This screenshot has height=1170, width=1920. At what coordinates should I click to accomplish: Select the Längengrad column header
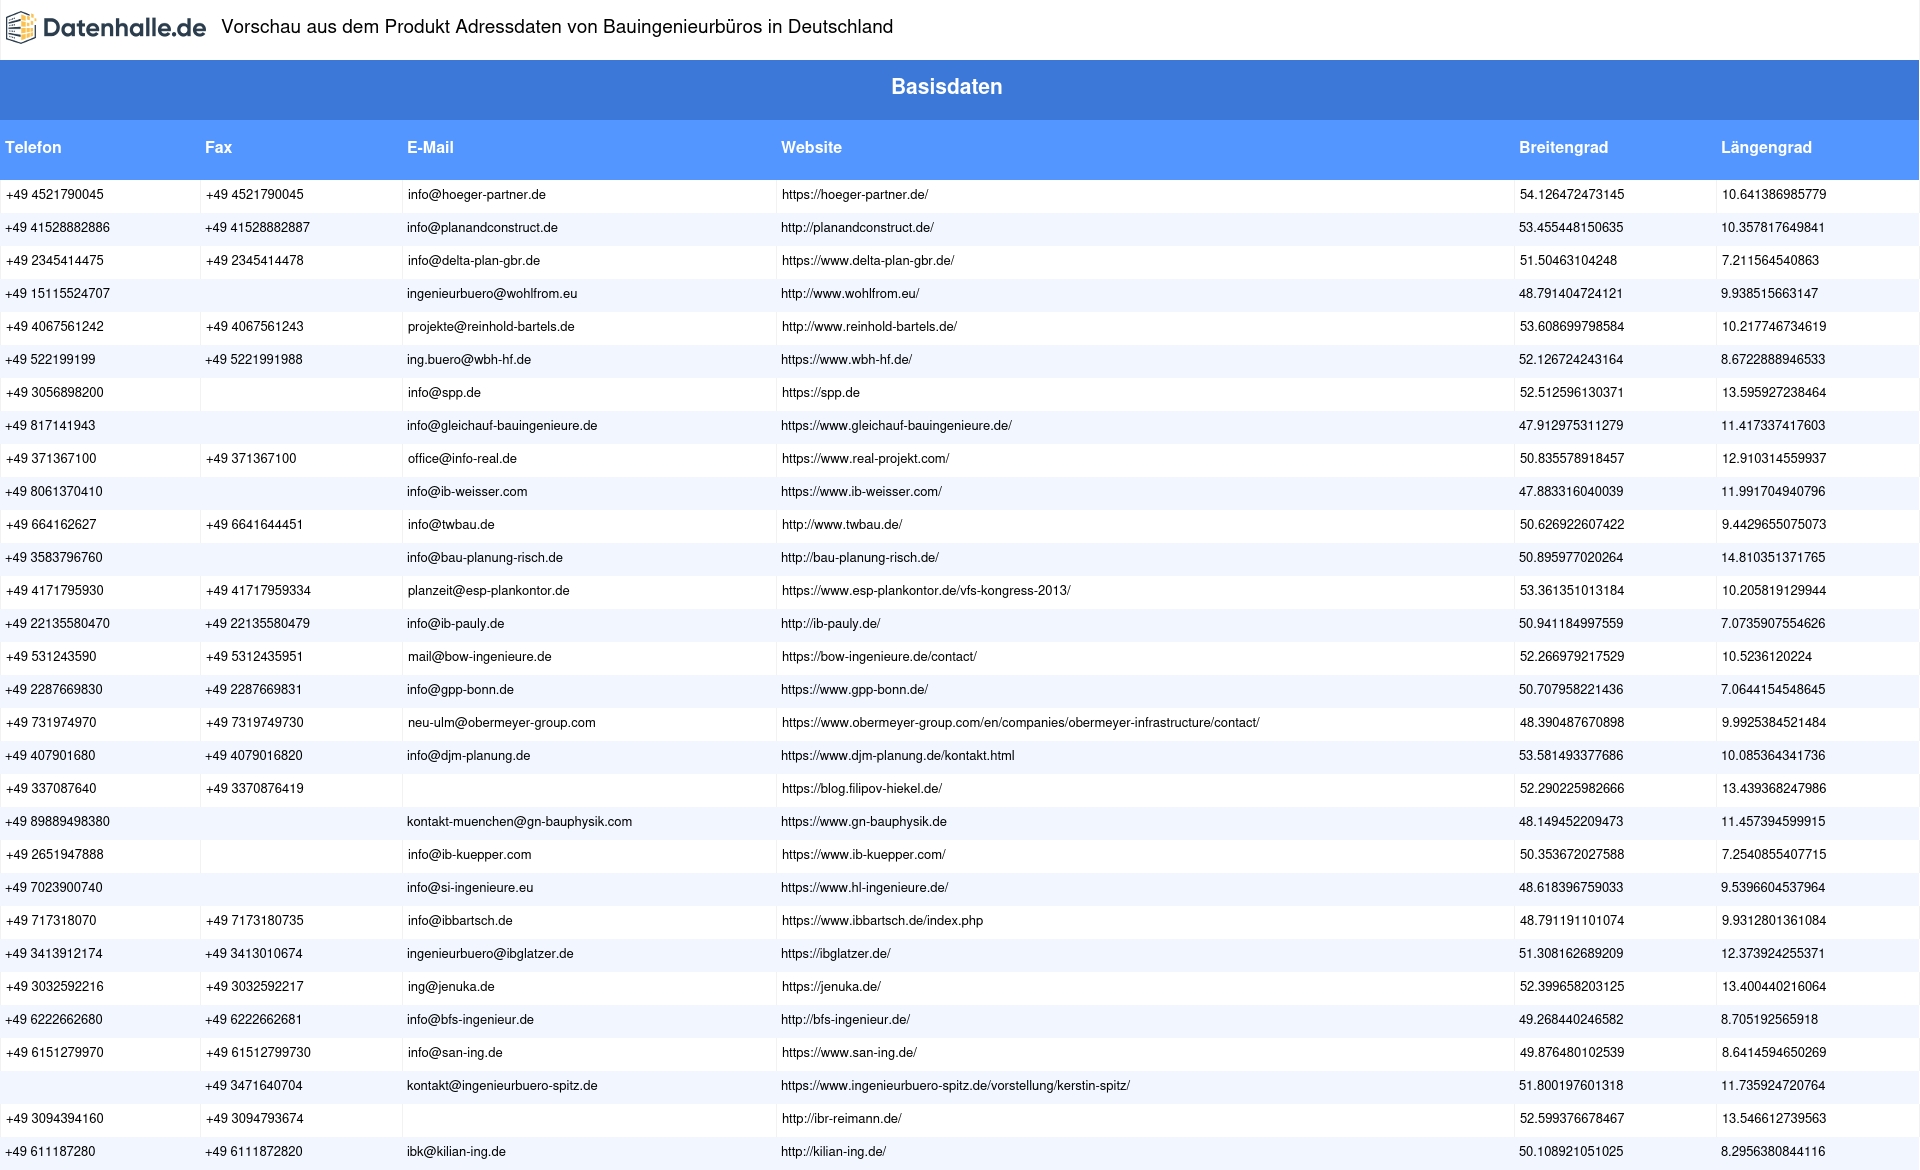[1766, 148]
